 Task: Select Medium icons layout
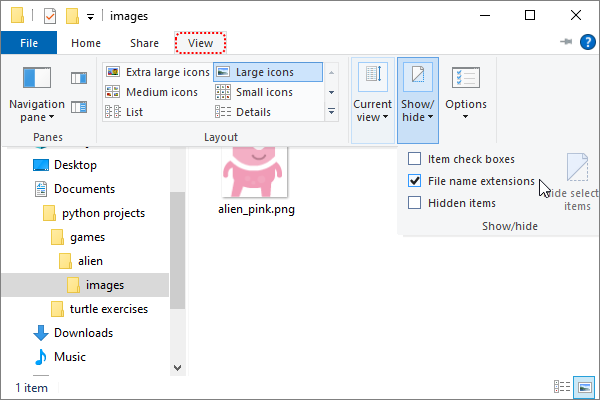[152, 92]
